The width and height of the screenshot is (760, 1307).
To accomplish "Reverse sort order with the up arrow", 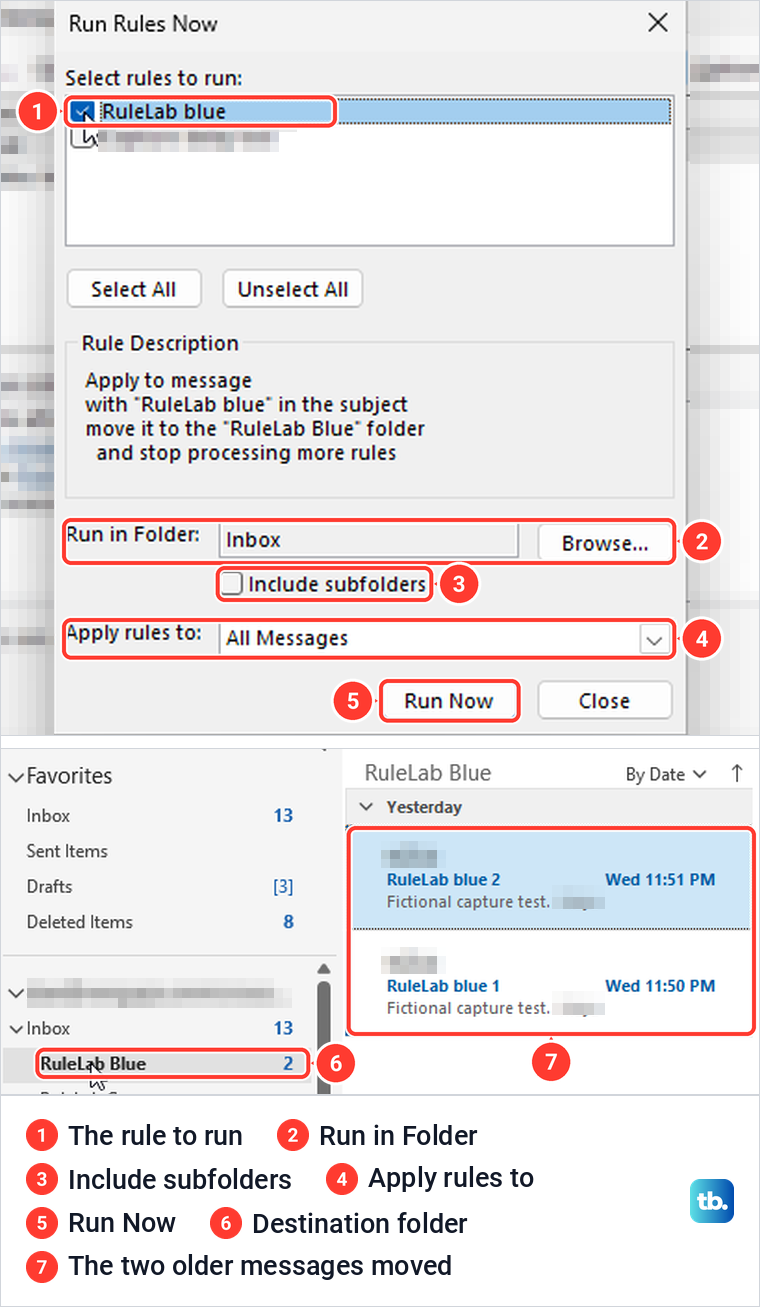I will [737, 773].
